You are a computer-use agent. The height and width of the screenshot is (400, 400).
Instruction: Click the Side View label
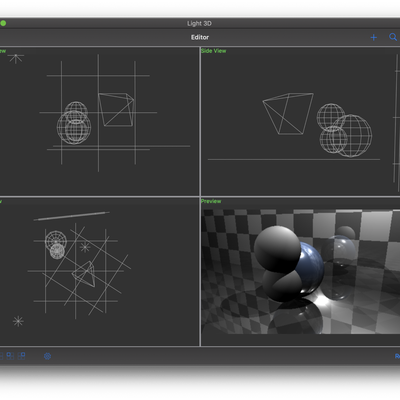point(214,51)
